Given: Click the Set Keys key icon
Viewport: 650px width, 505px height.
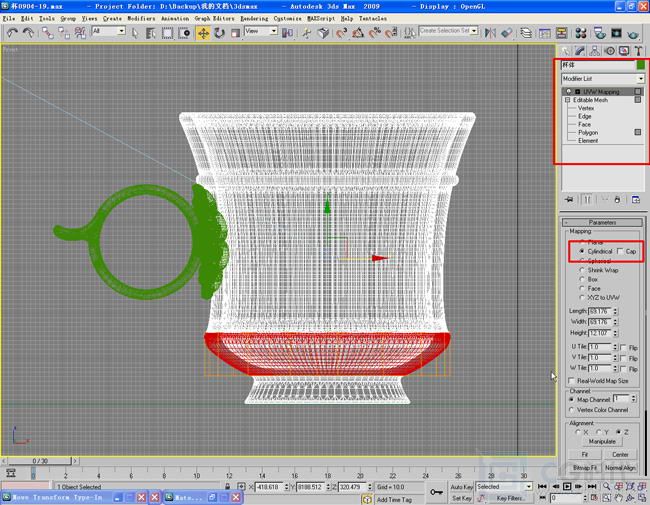Looking at the screenshot, I should [436, 492].
